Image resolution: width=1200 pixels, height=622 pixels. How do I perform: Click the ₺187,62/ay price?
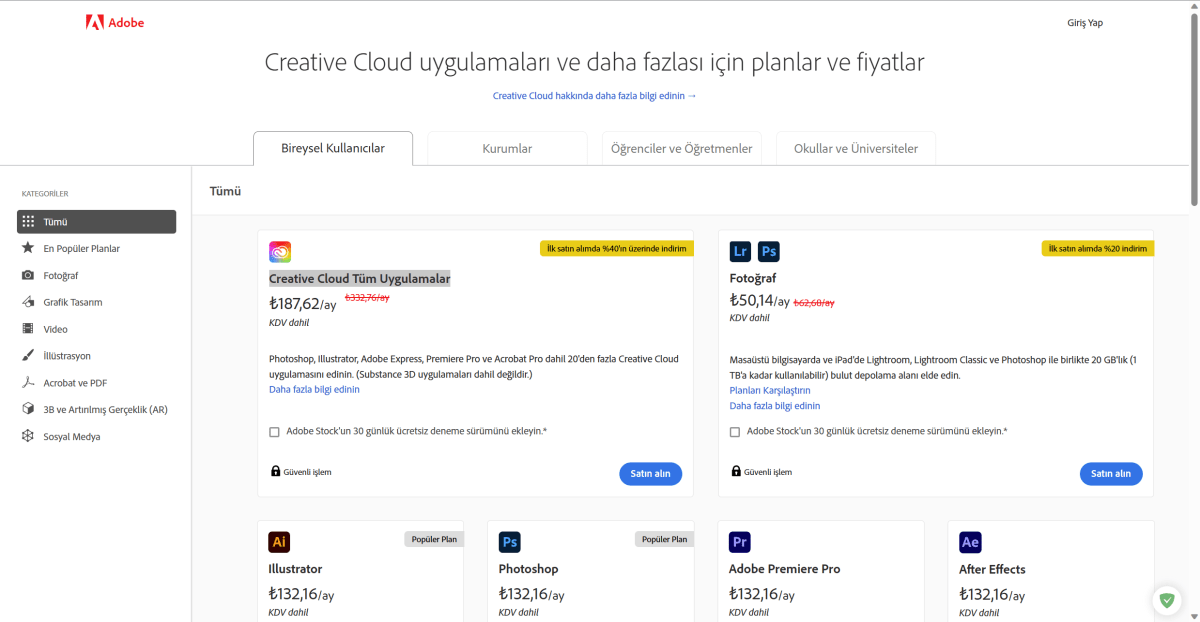point(303,304)
